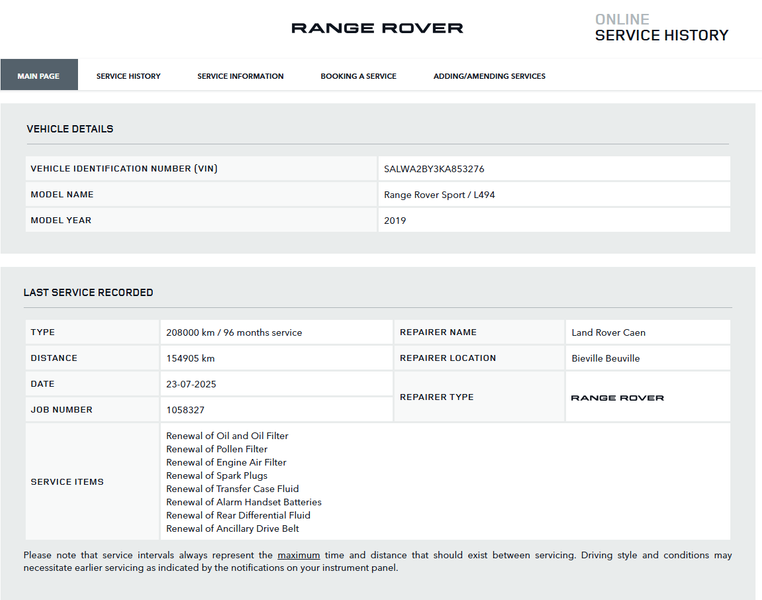The width and height of the screenshot is (762, 600).
Task: Open Adding/Amending Services tab
Action: coord(489,76)
